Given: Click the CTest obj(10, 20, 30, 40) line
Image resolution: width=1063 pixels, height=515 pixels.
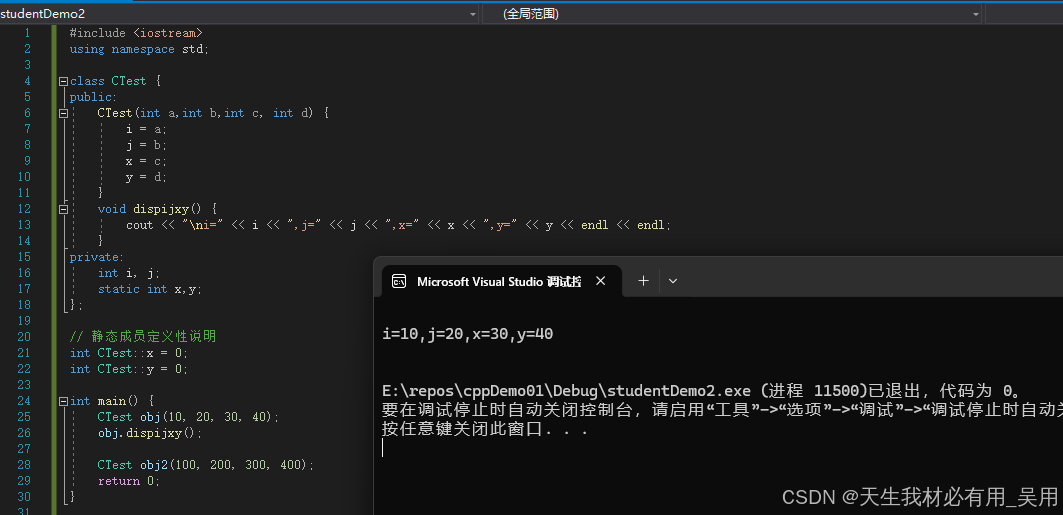Looking at the screenshot, I should (188, 417).
